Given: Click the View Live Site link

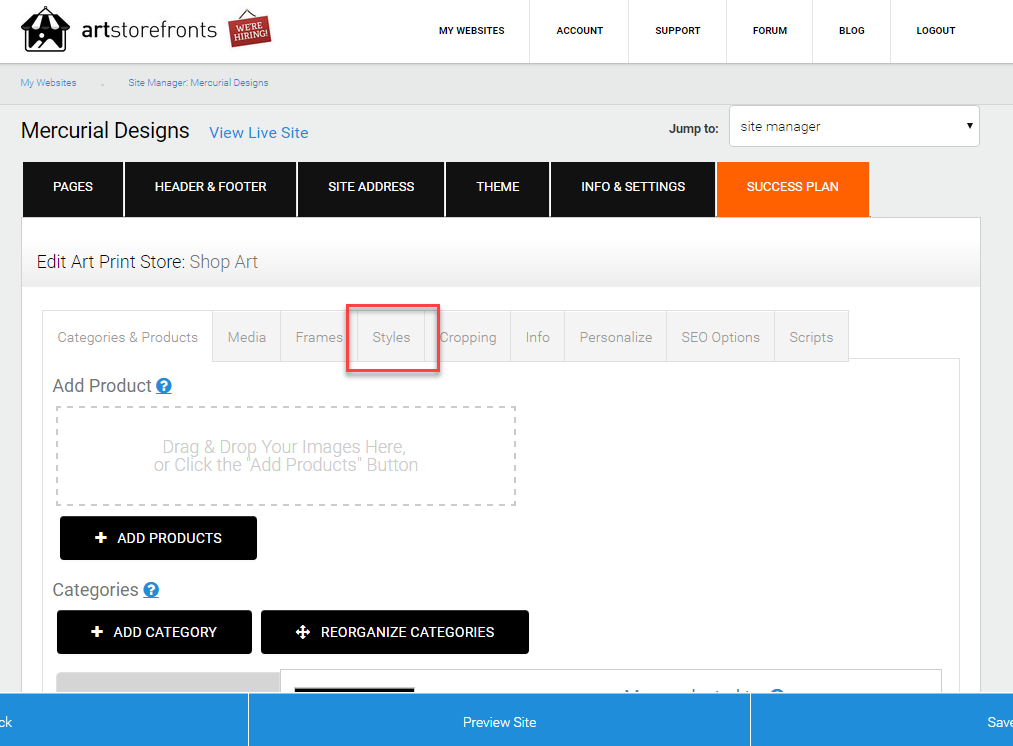Looking at the screenshot, I should pos(258,132).
